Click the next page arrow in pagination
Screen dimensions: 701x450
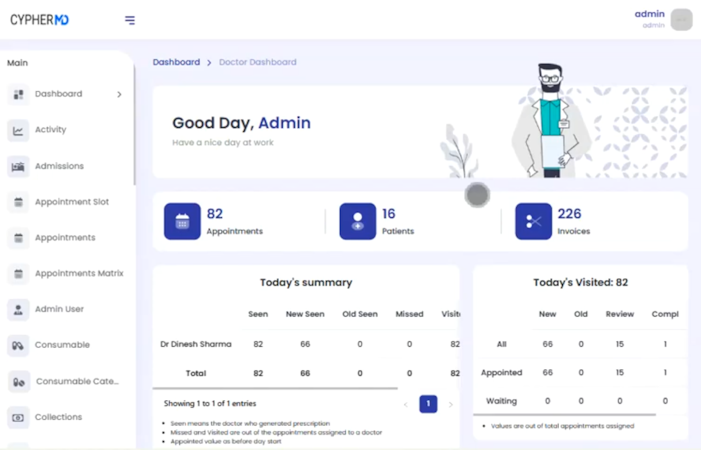click(x=451, y=404)
